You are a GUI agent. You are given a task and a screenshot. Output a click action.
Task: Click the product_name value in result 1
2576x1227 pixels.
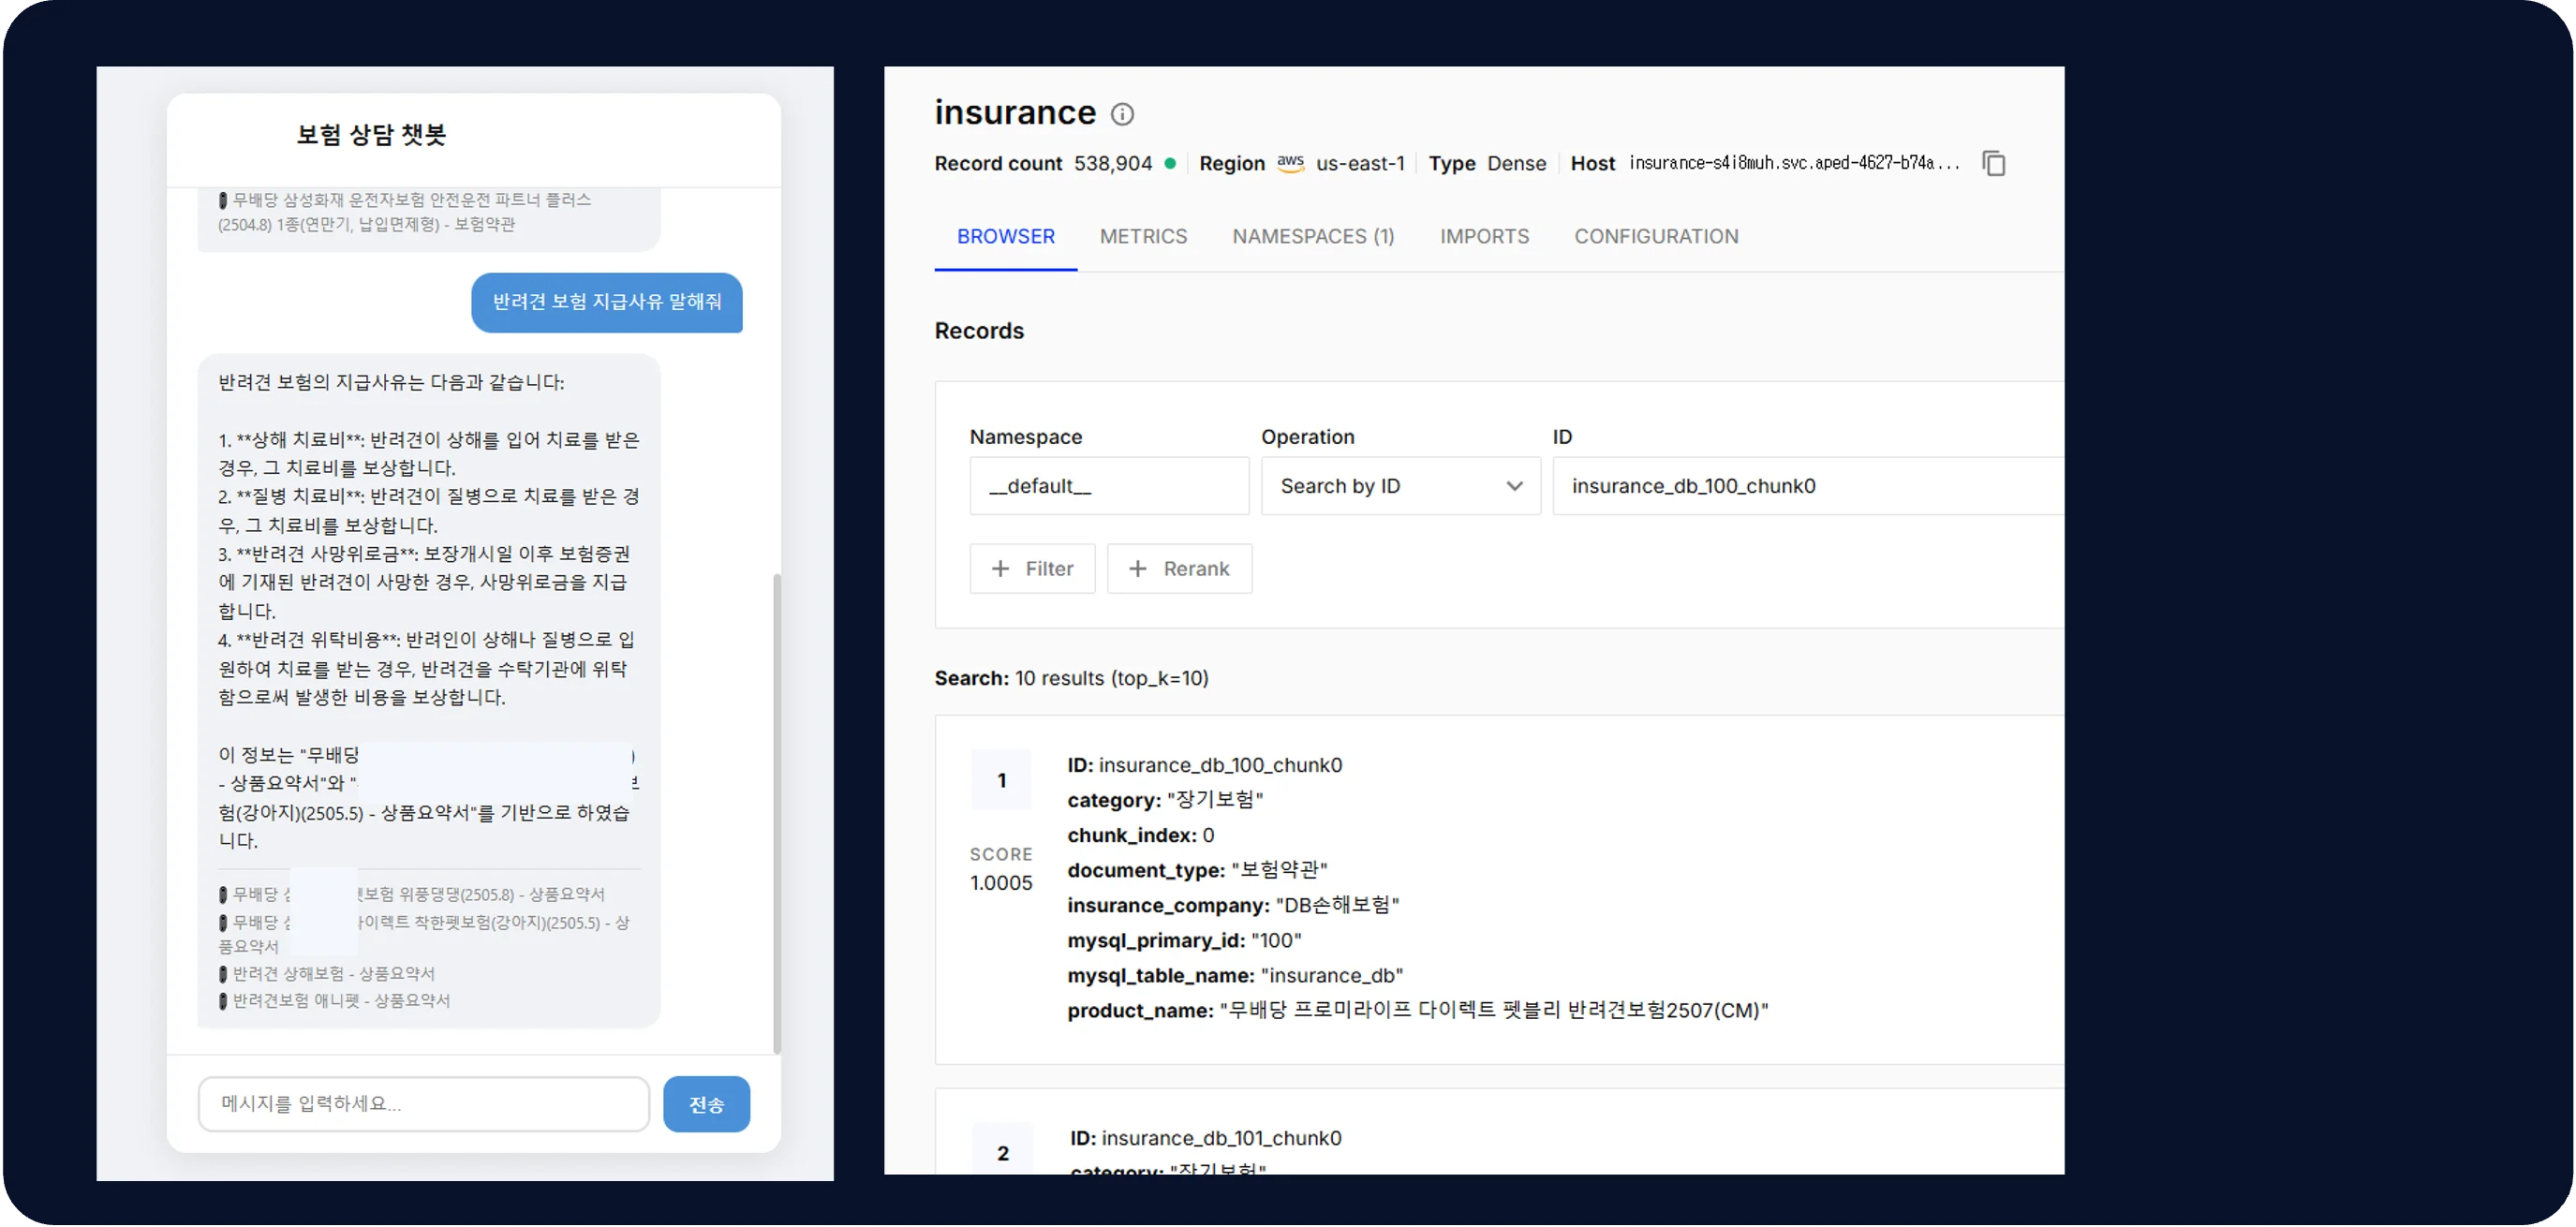tap(1493, 1010)
